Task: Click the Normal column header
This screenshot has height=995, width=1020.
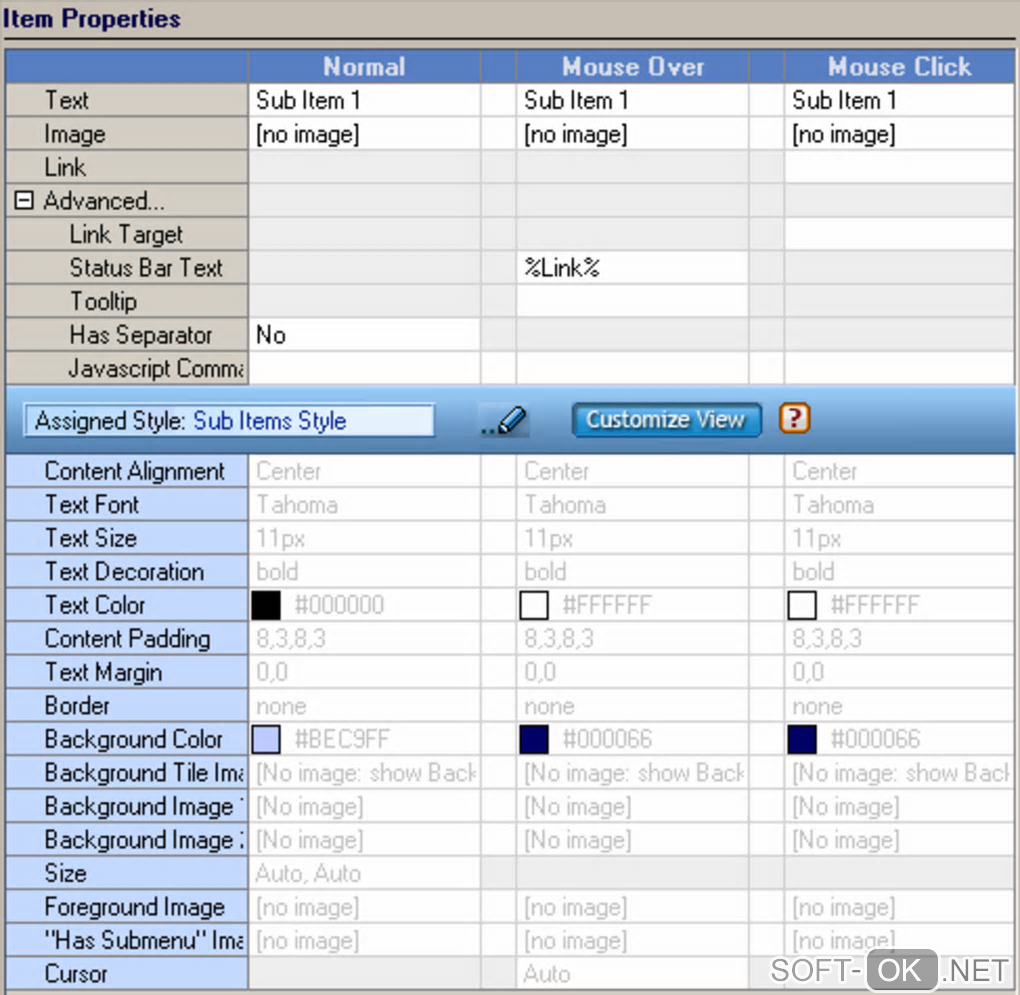Action: coord(364,66)
